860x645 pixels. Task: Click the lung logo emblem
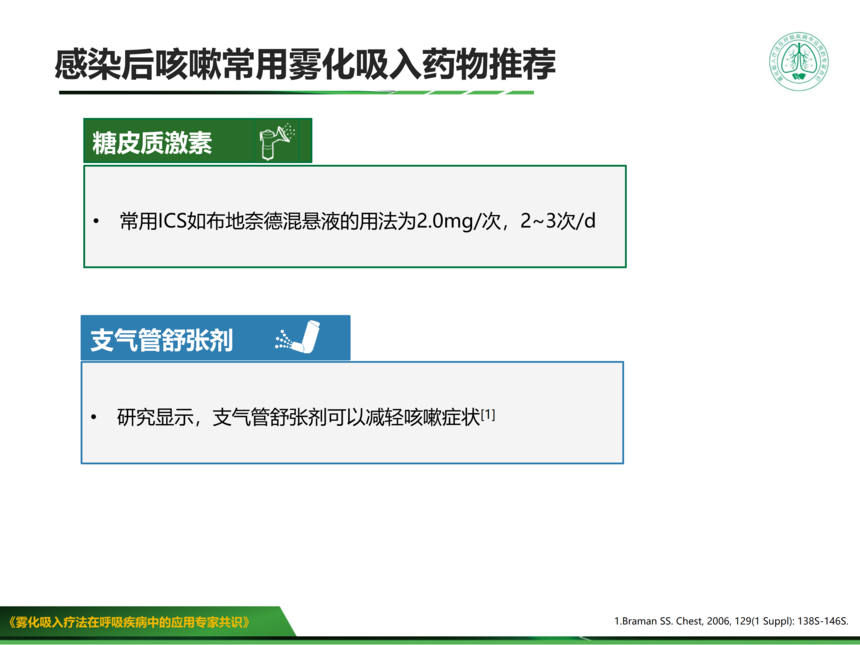coord(799,61)
